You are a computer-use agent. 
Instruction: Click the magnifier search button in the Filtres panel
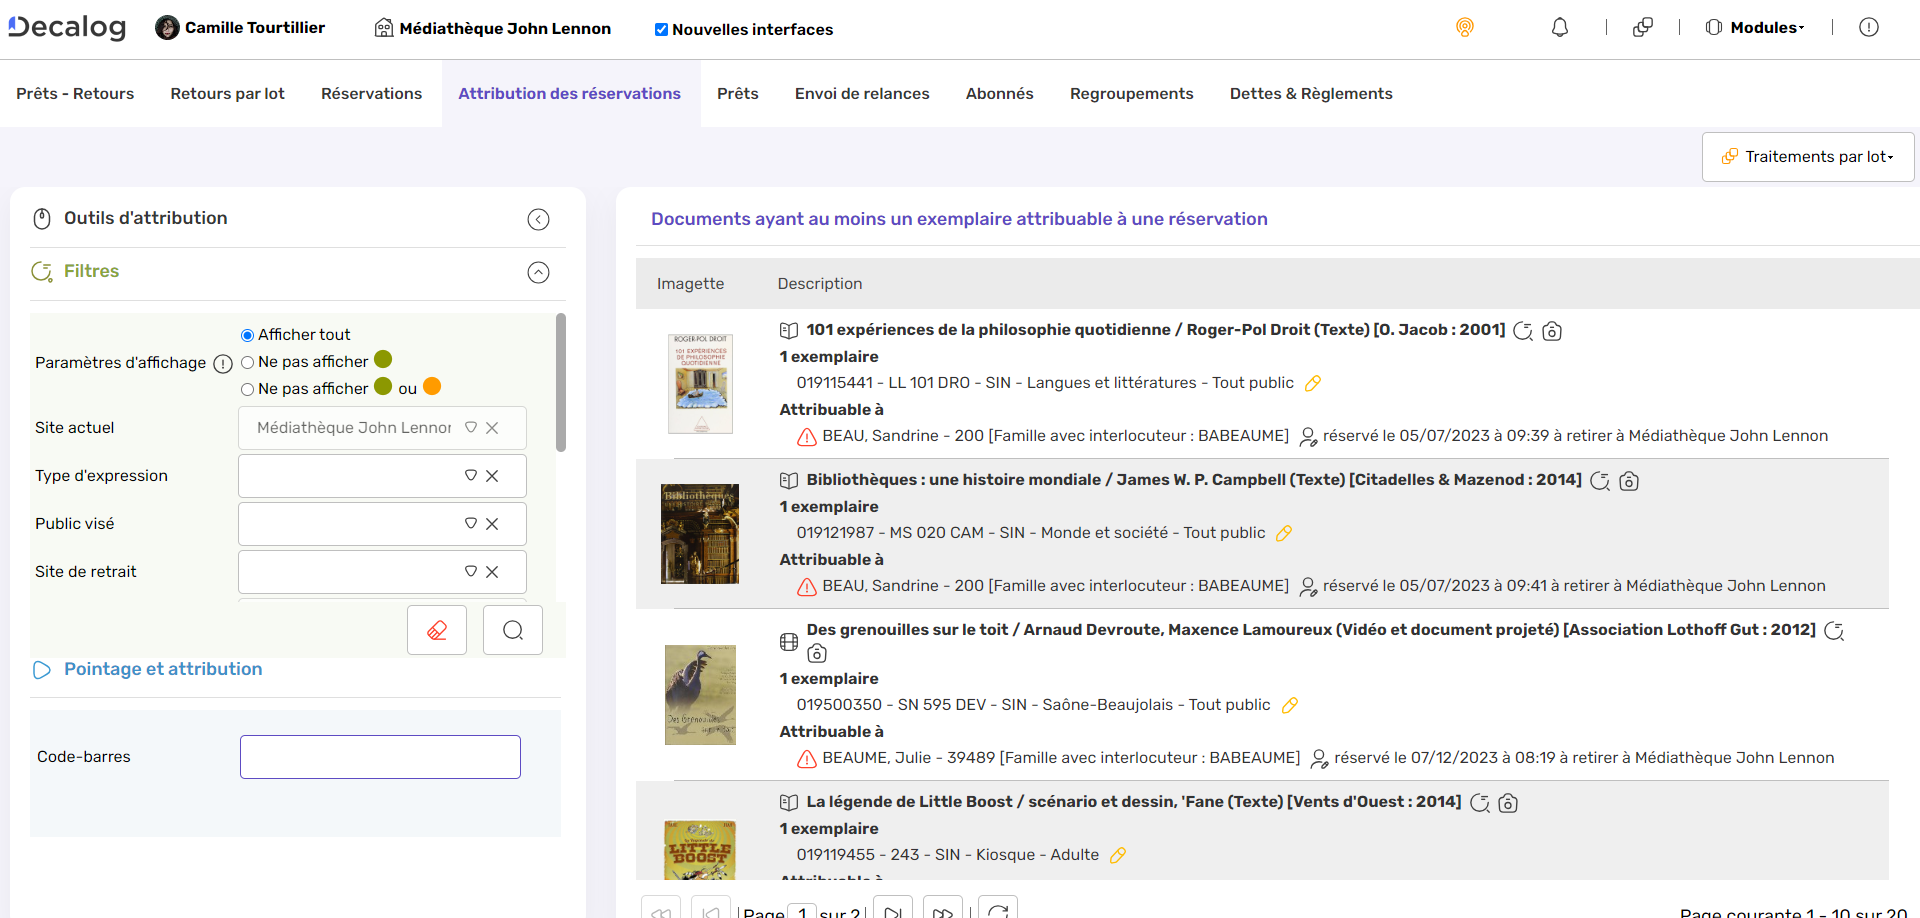(x=512, y=630)
